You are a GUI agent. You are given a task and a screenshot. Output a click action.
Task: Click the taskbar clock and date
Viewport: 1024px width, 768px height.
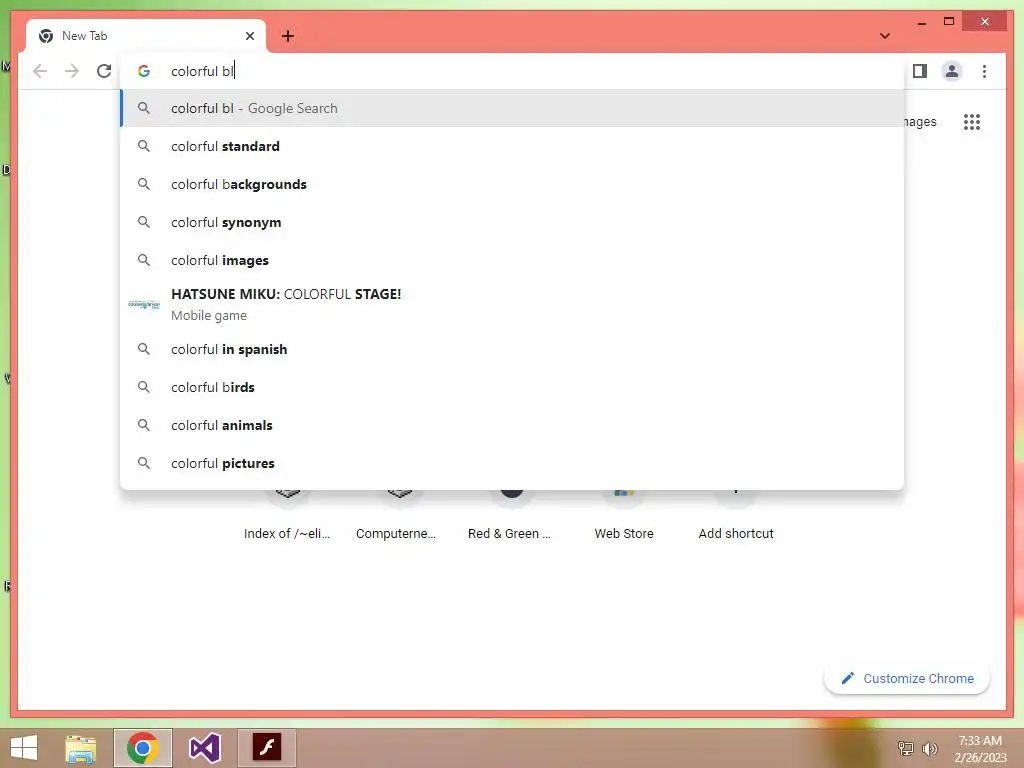tap(980, 749)
